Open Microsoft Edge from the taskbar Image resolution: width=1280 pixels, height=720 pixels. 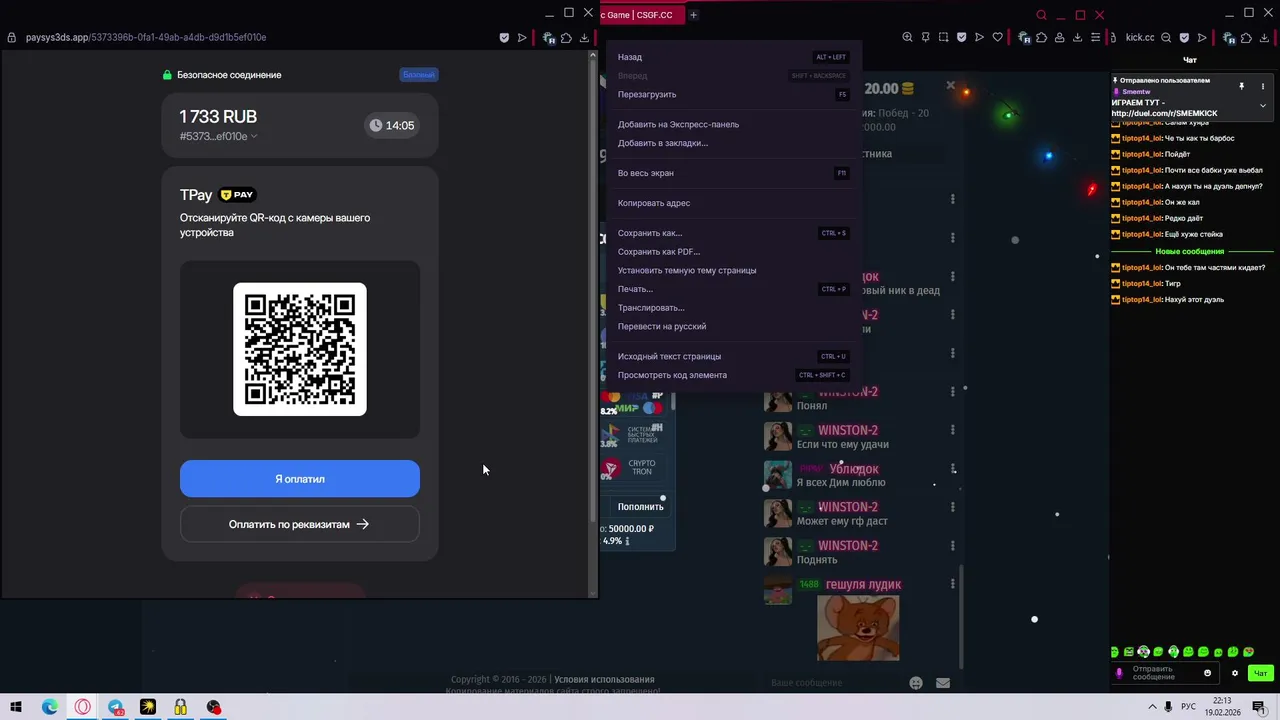pyautogui.click(x=49, y=707)
